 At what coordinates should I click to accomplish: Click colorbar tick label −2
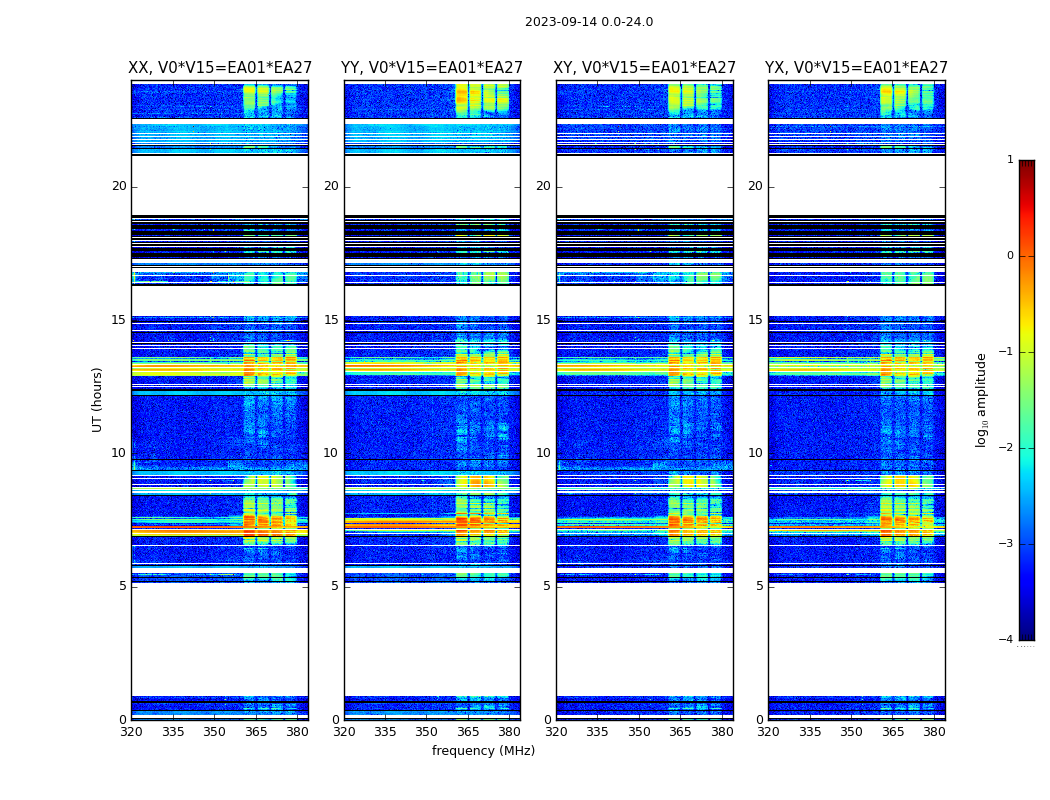click(x=1006, y=447)
